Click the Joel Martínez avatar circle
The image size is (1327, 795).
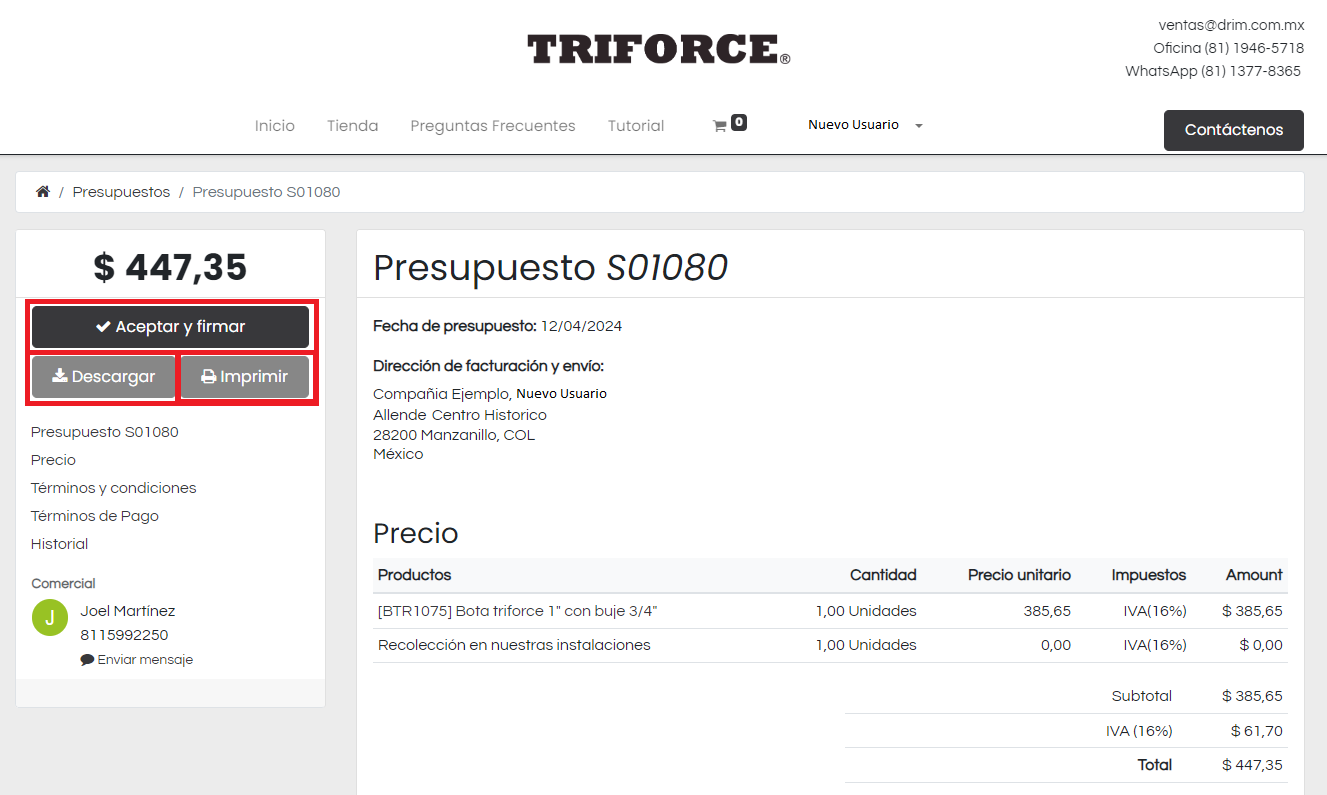tap(50, 618)
